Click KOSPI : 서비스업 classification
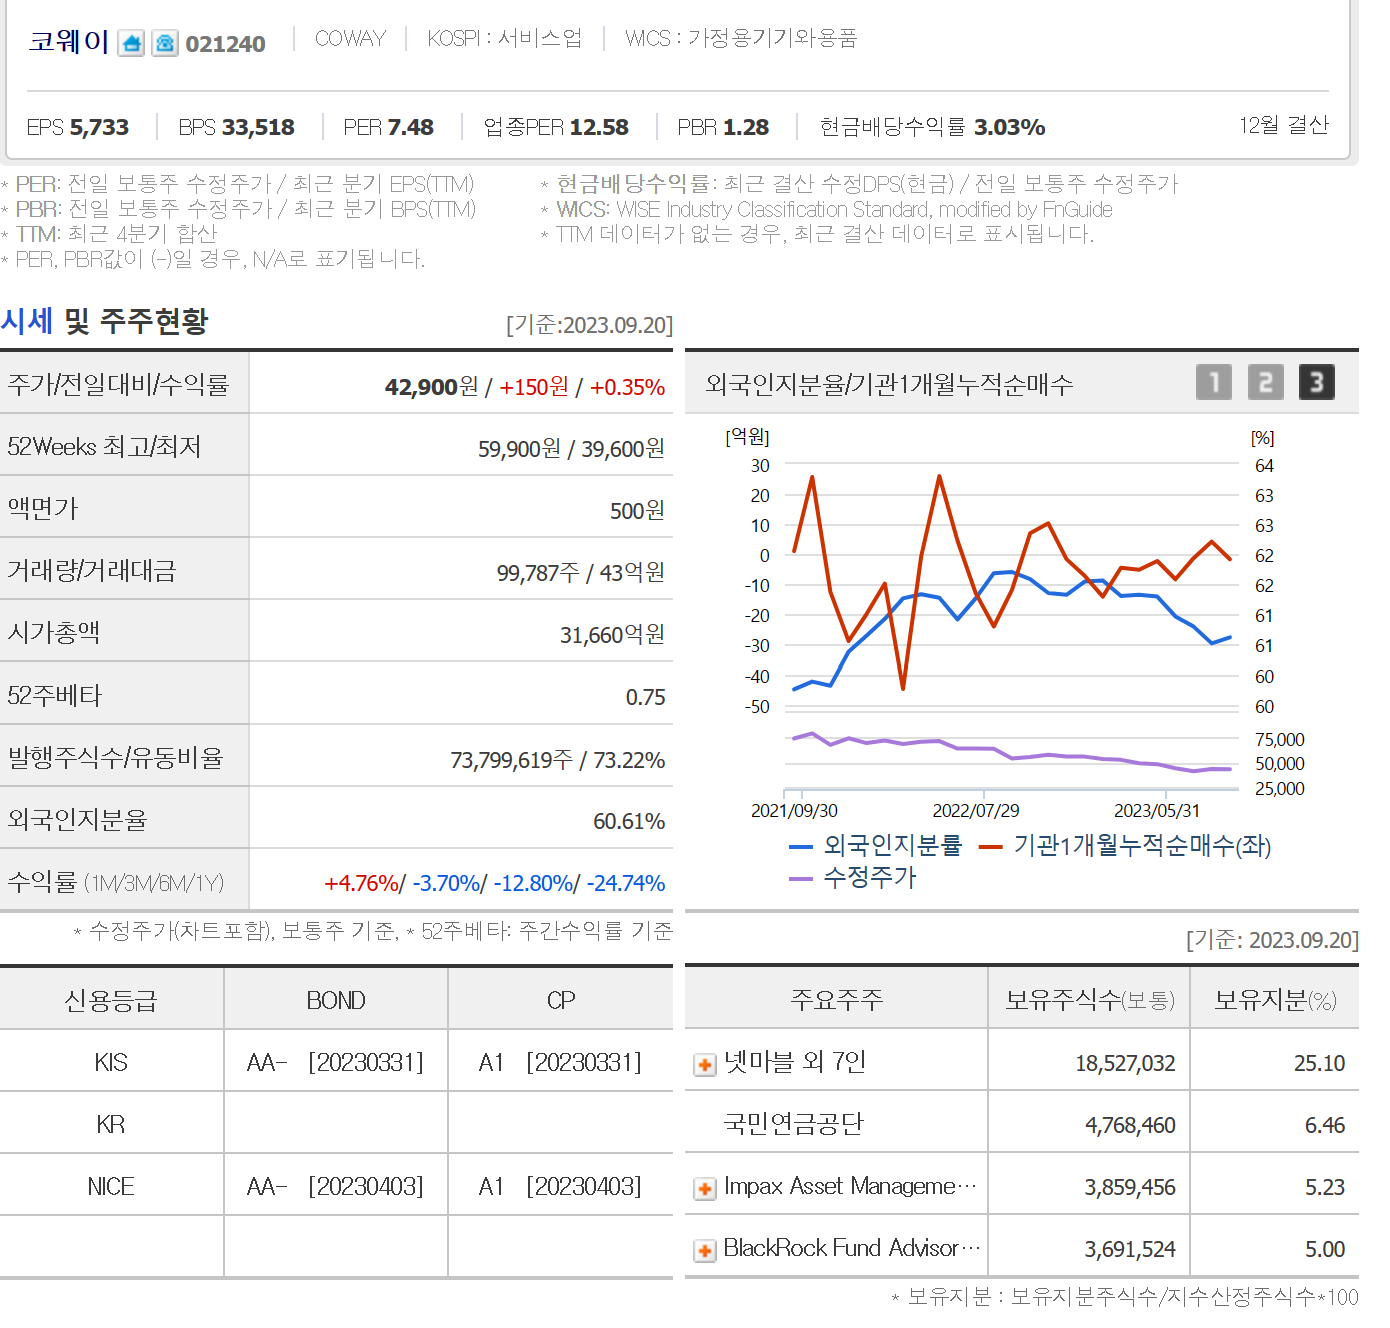The height and width of the screenshot is (1328, 1390). 504,38
